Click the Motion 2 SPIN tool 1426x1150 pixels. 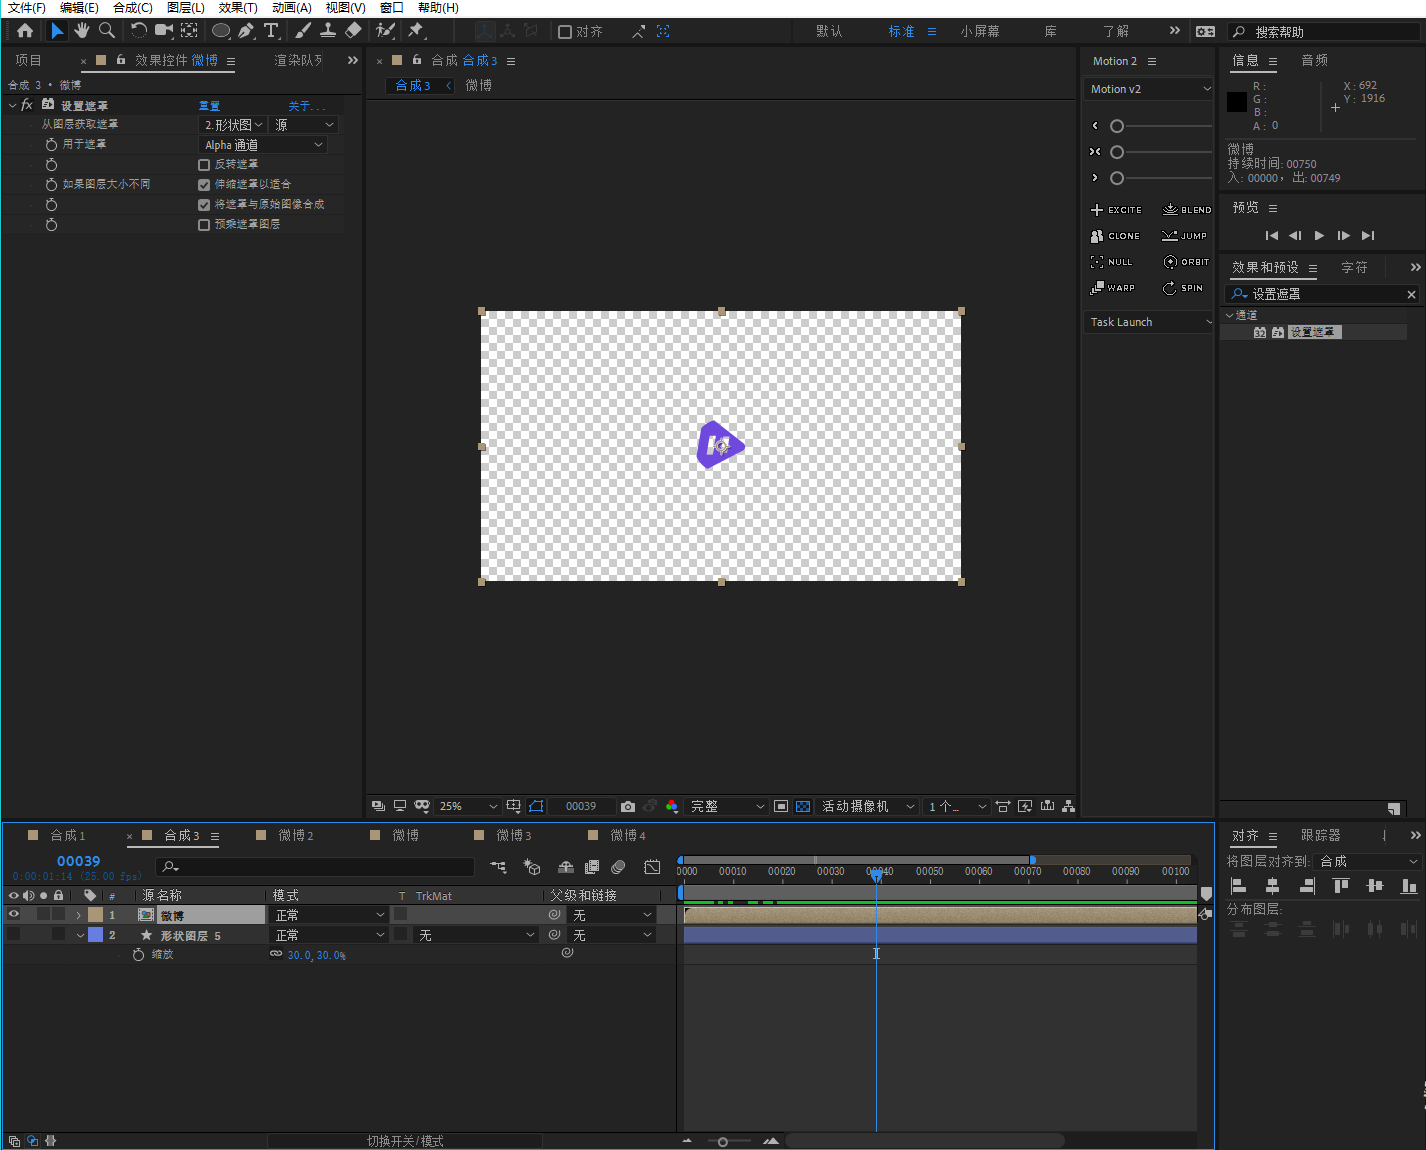1183,288
